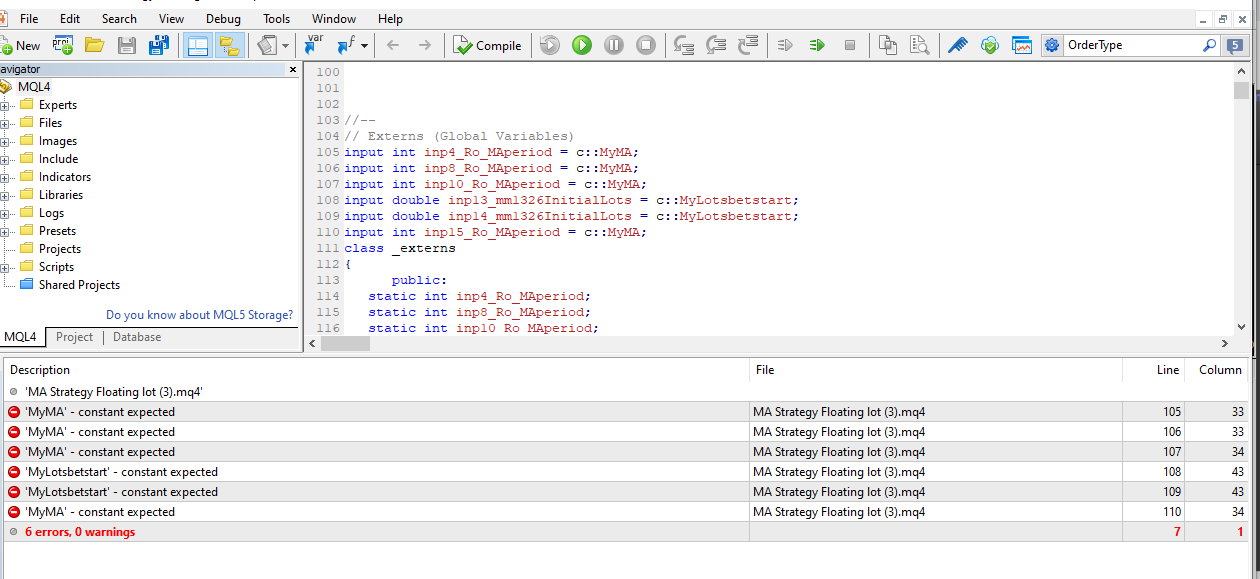Open the Debug menu
Viewport: 1260px width, 579px height.
[223, 19]
